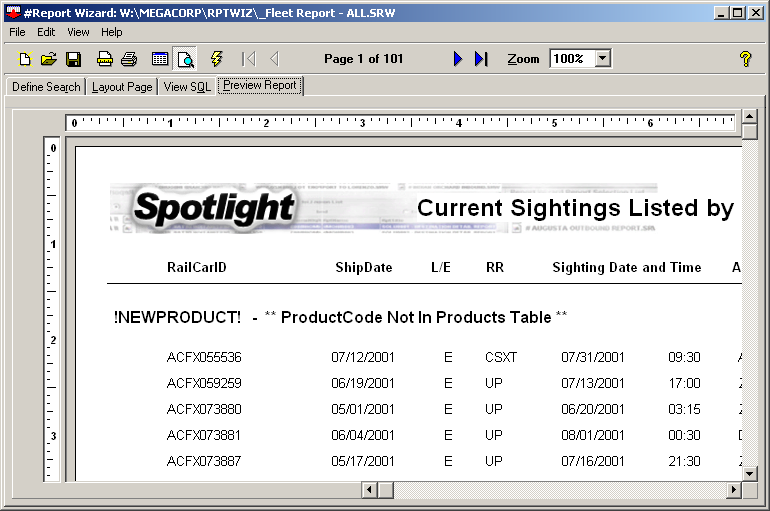
Task: Save the report using floppy disk icon
Action: 73,59
